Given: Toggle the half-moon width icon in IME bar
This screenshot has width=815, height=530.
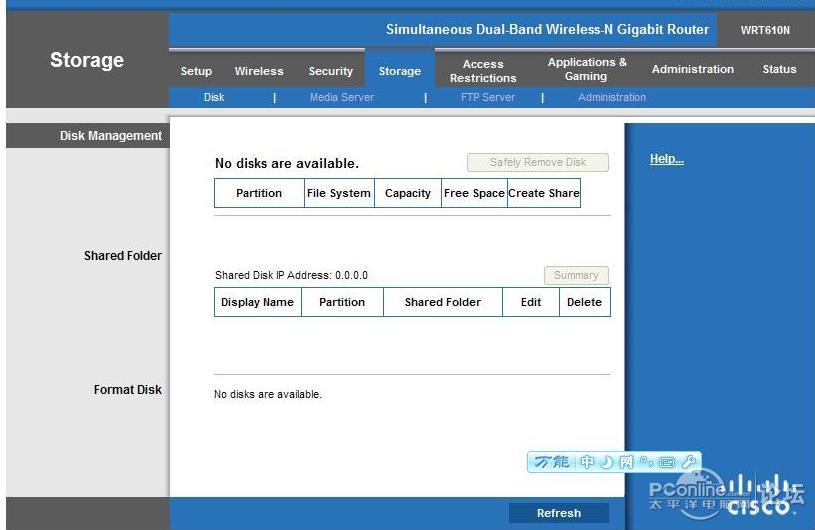Looking at the screenshot, I should pos(607,461).
